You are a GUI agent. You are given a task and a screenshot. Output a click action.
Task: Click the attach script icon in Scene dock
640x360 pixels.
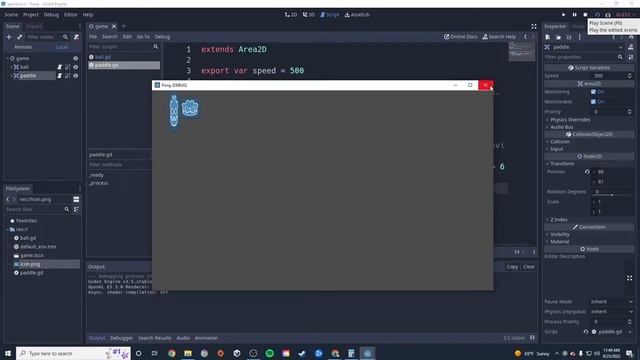pyautogui.click(x=76, y=37)
